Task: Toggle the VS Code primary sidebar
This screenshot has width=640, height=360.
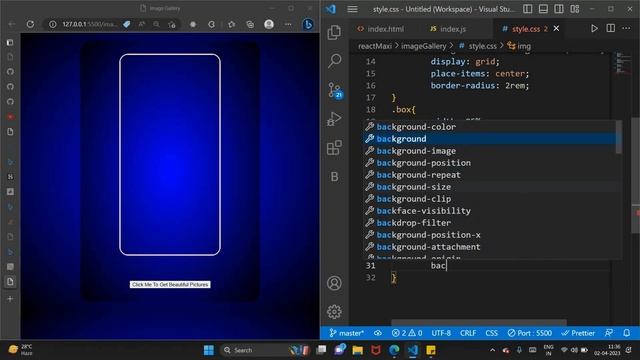Action: (x=527, y=9)
